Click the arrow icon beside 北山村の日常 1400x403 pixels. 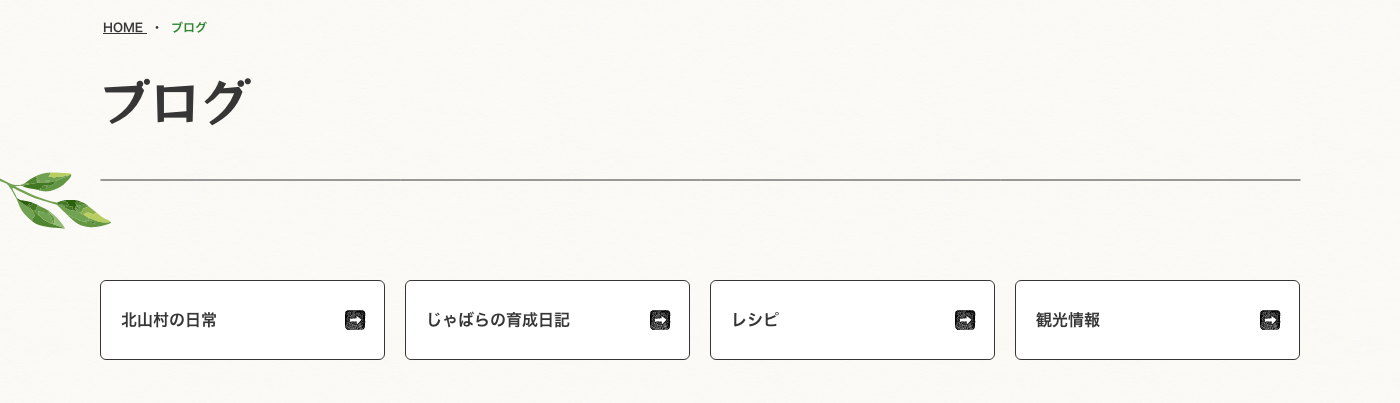click(x=355, y=320)
